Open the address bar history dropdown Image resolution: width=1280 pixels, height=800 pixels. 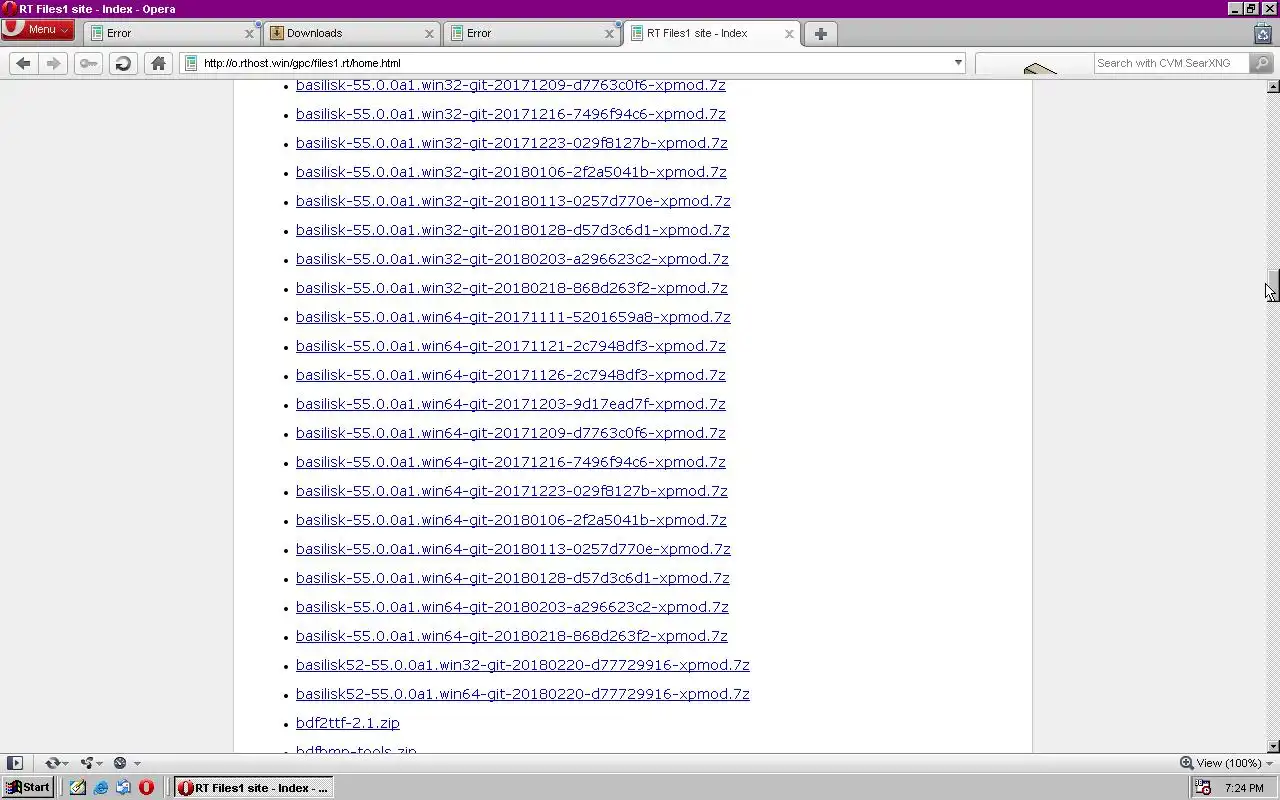pyautogui.click(x=957, y=63)
